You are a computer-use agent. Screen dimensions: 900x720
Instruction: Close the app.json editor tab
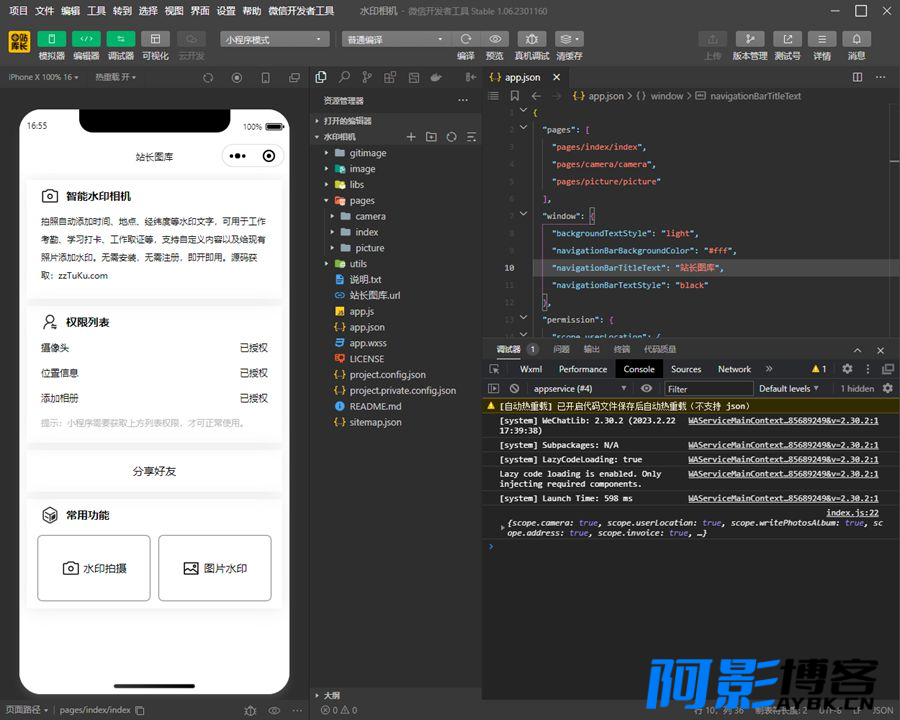click(x=556, y=77)
